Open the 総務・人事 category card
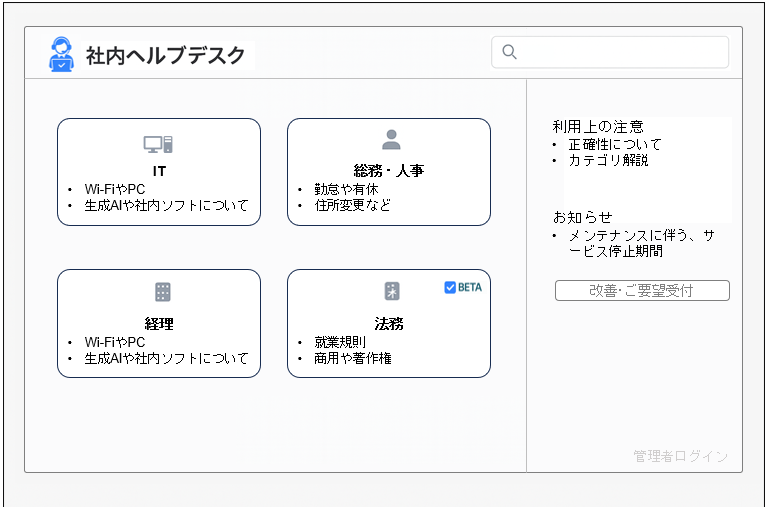 [x=389, y=171]
